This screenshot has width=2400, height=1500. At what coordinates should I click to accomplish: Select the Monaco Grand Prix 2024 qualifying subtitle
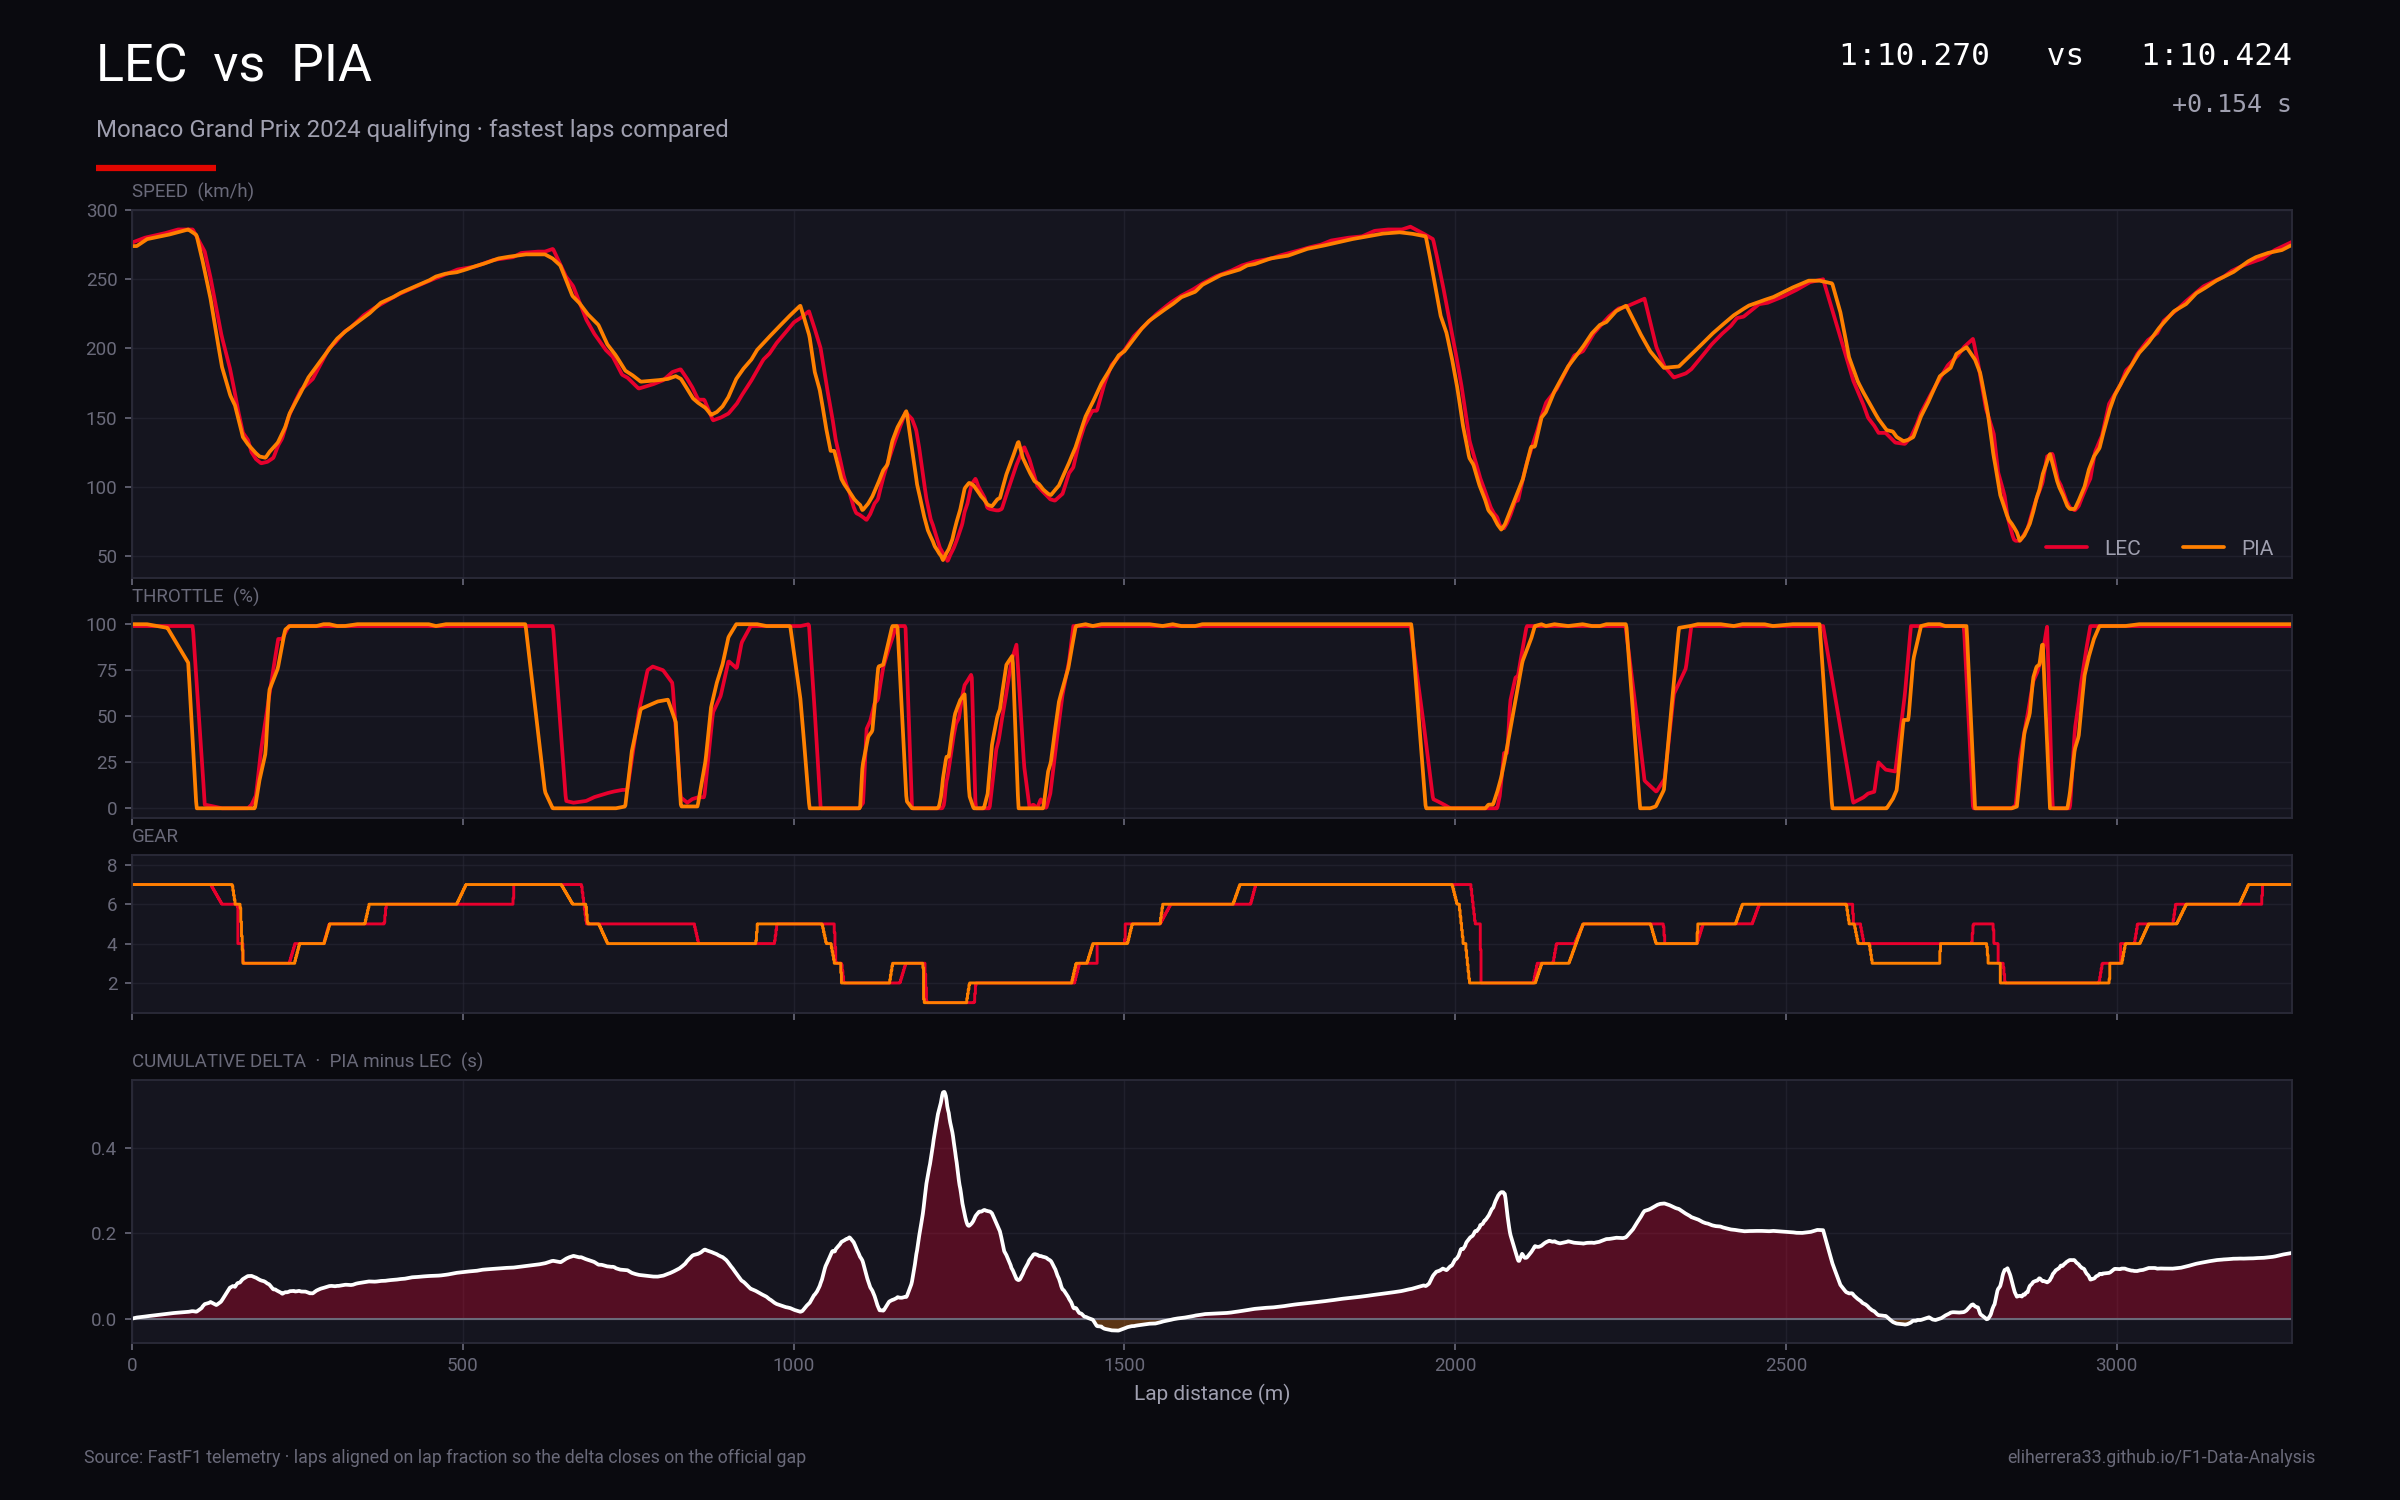[412, 129]
